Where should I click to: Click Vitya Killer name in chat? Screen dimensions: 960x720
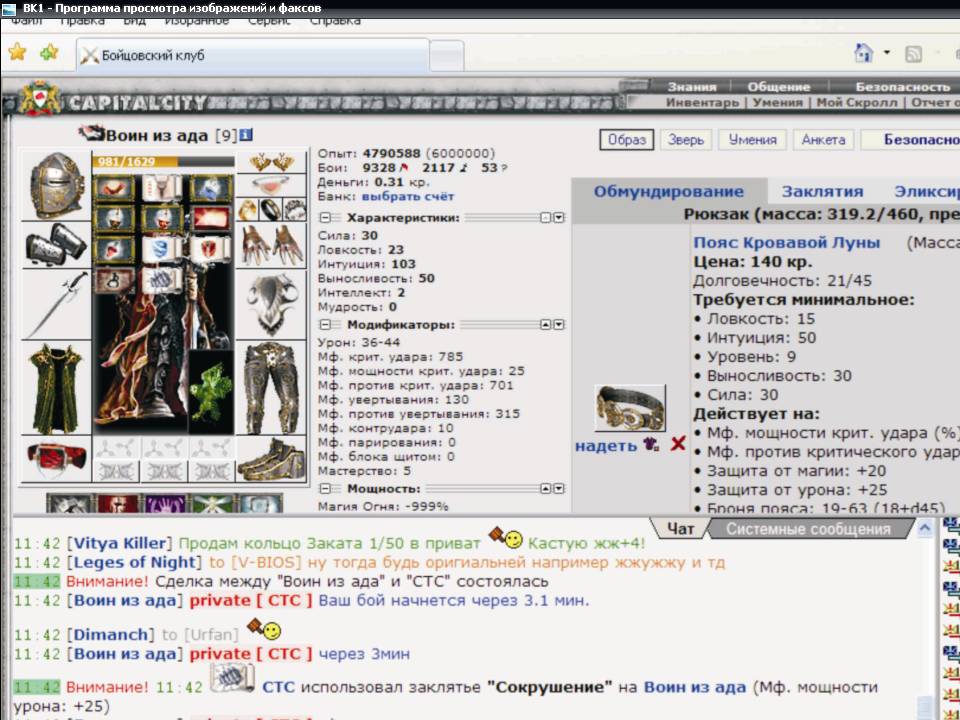coord(120,543)
